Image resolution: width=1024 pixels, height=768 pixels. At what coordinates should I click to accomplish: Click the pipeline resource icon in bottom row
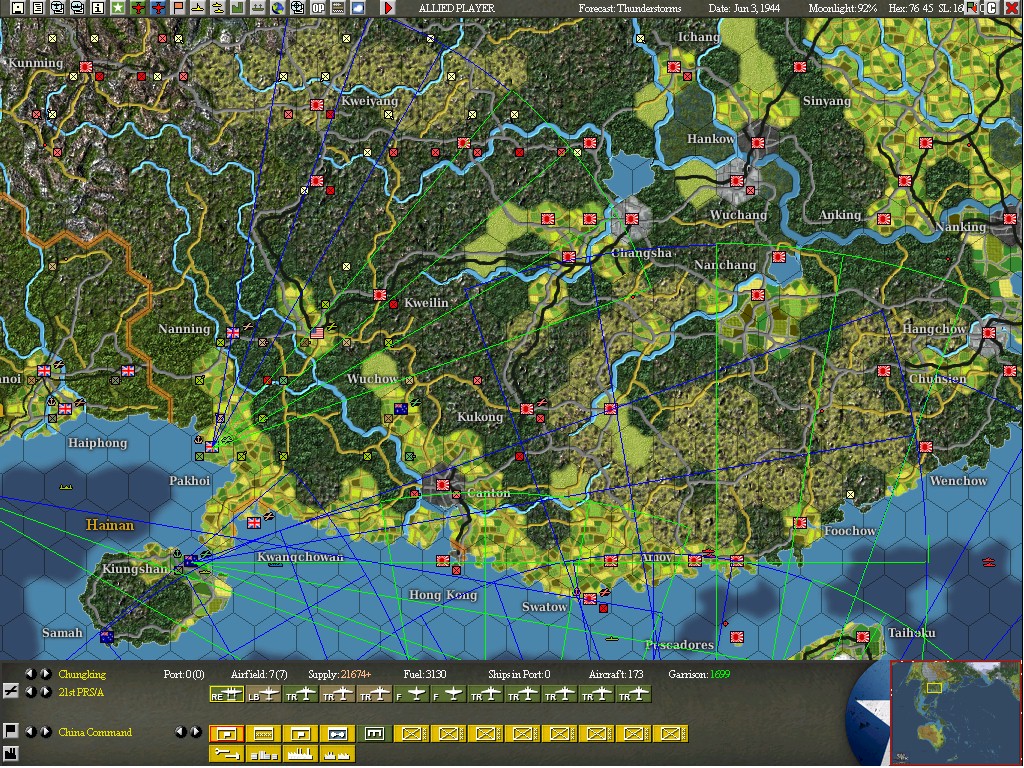tap(227, 754)
